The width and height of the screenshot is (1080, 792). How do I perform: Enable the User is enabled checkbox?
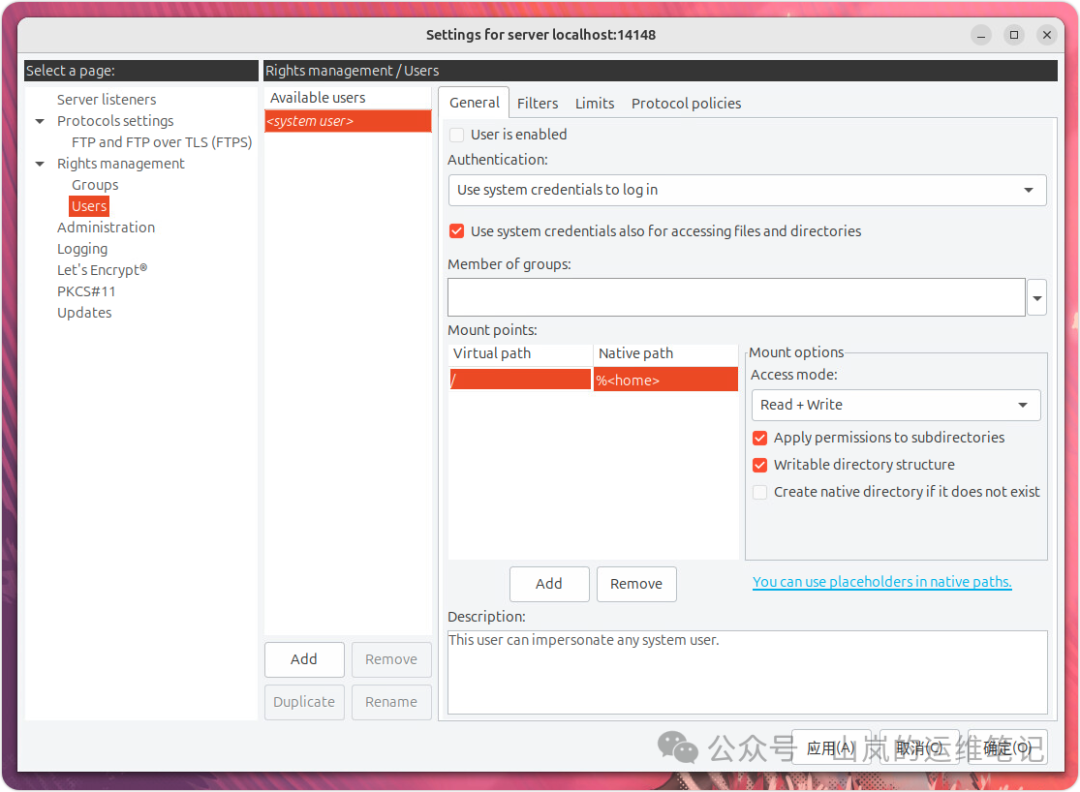(x=456, y=134)
